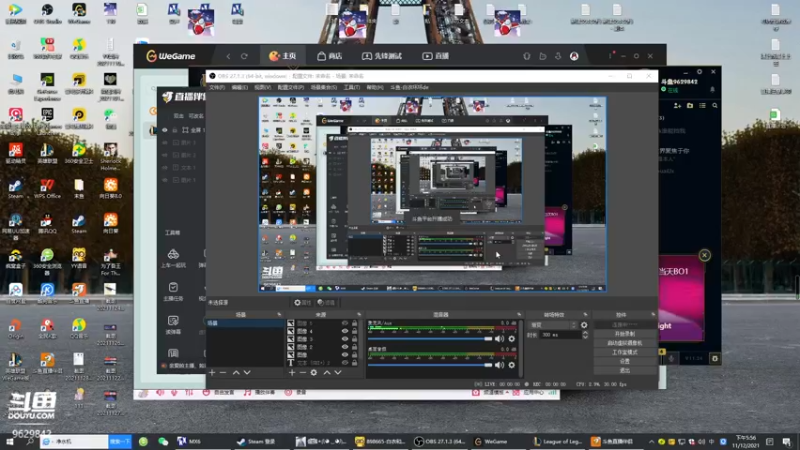Open League of Legends taskbar item

click(558, 441)
